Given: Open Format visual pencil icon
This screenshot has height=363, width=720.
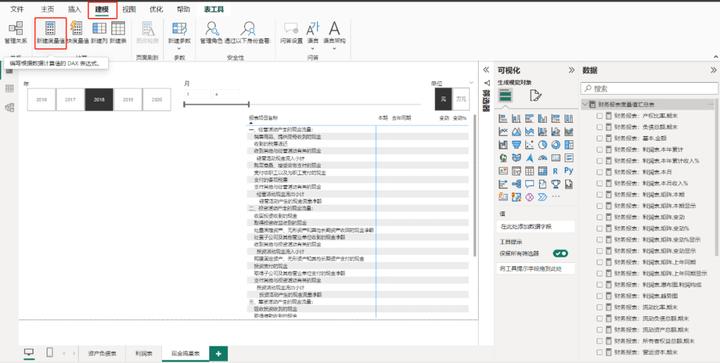Looking at the screenshot, I should pos(535,95).
